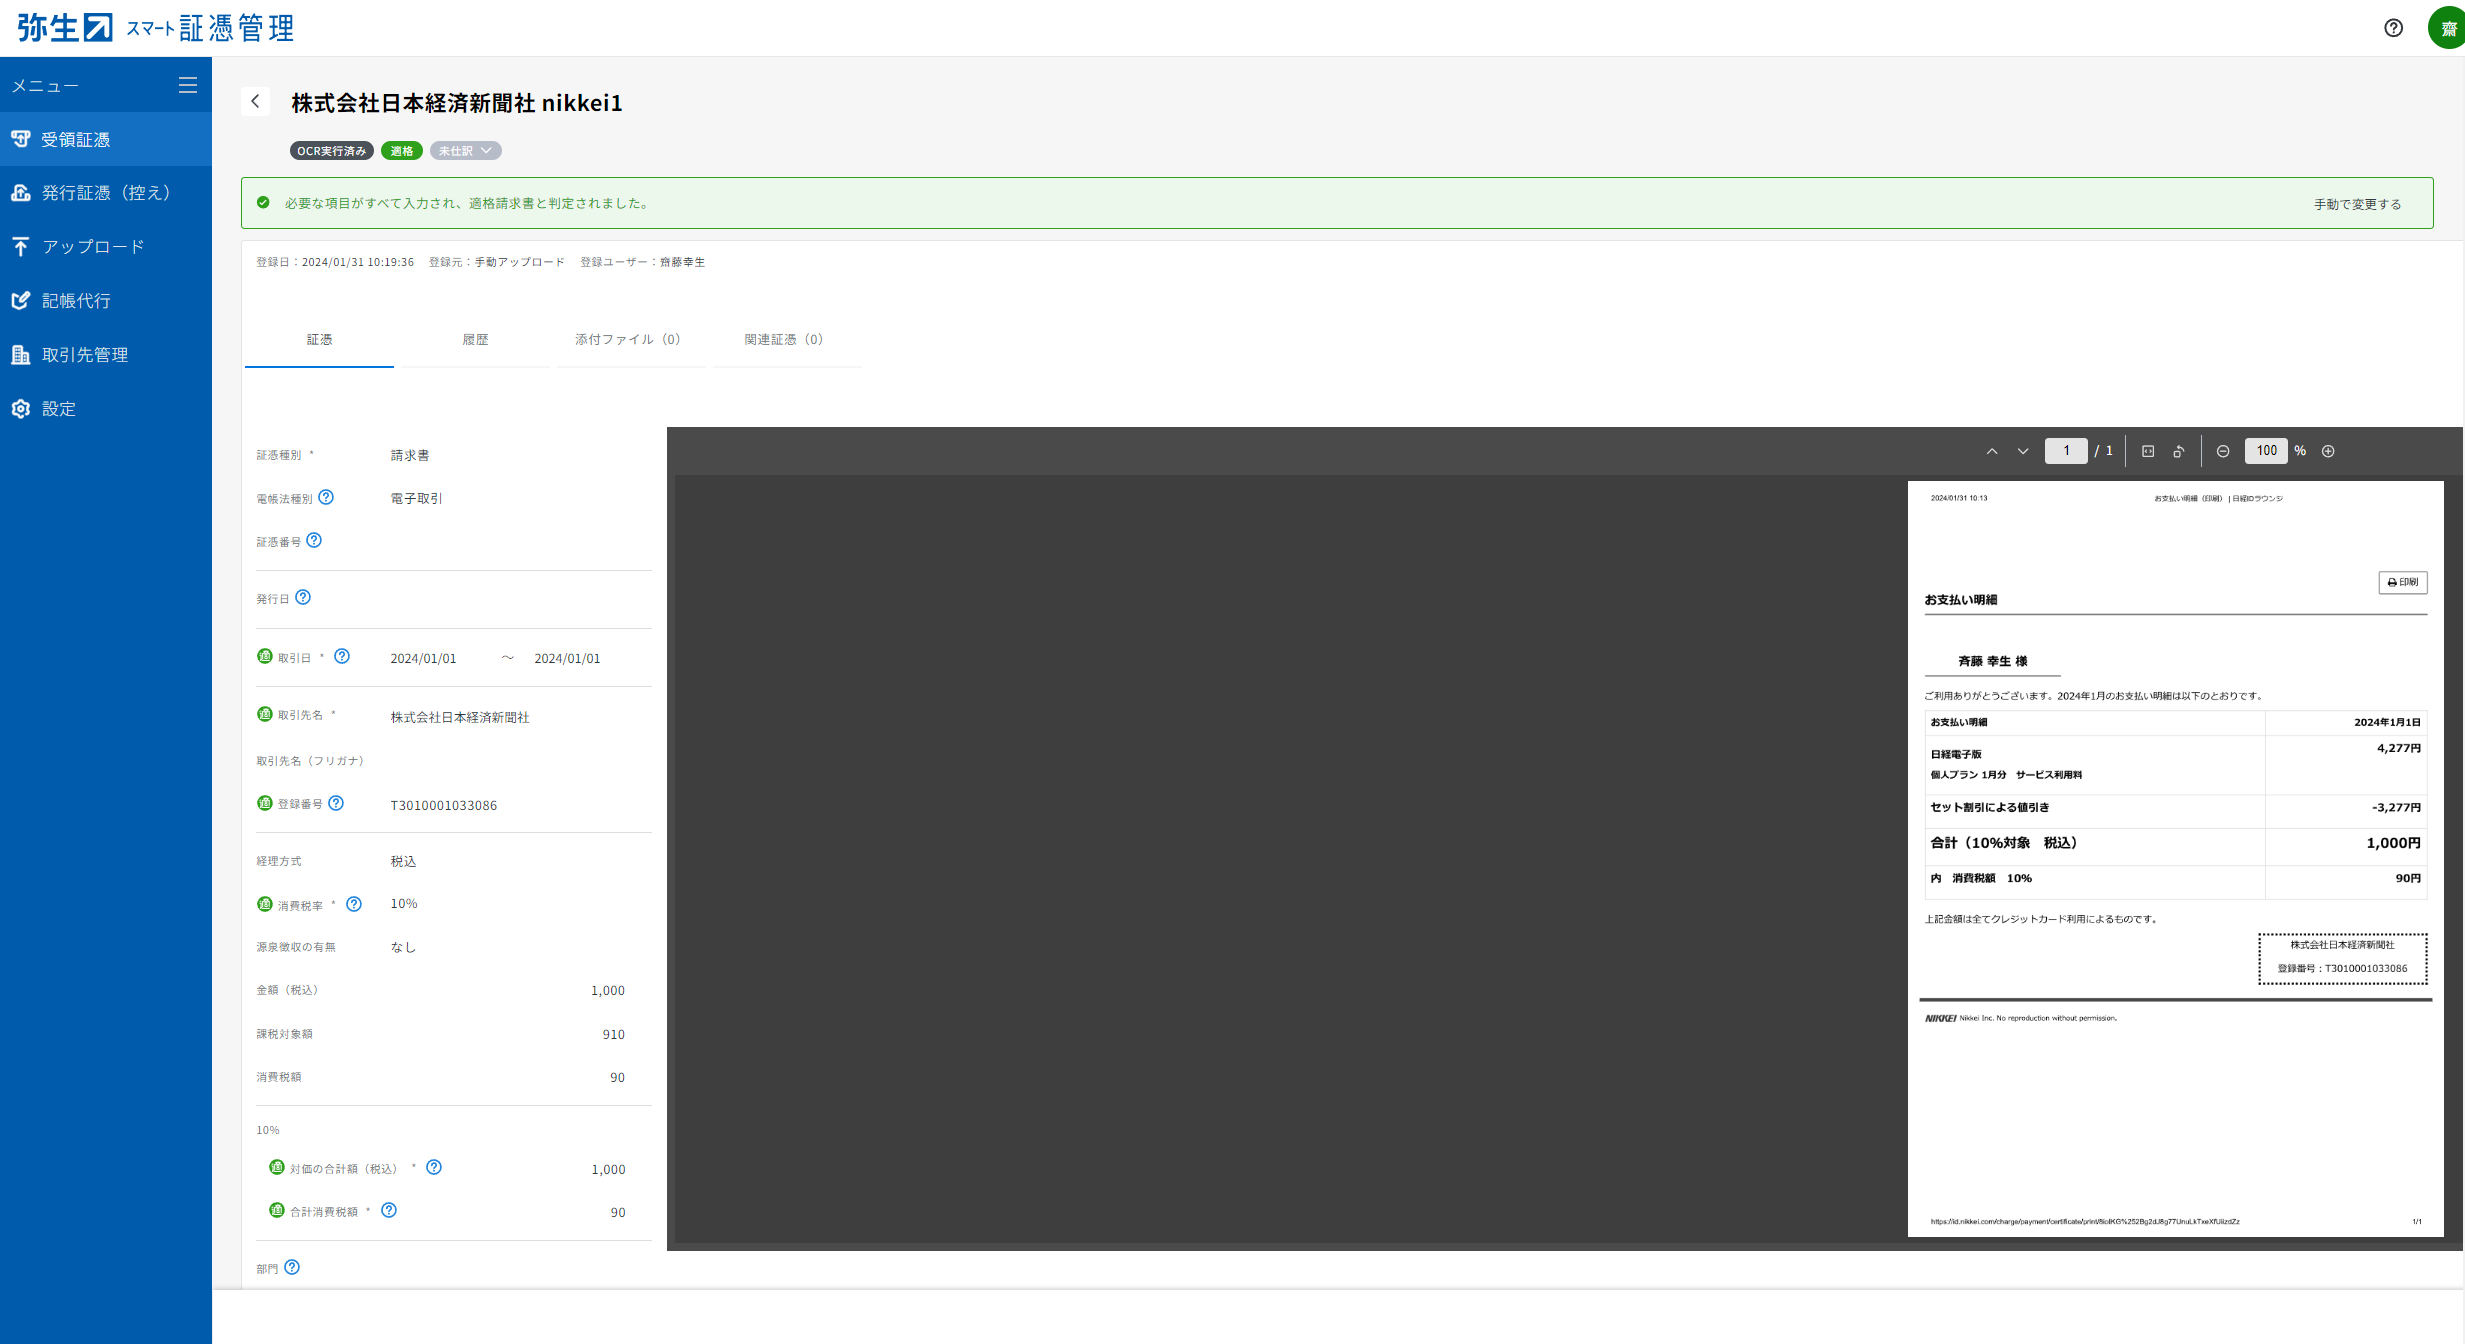
Task: Open アップロード in the sidebar
Action: click(106, 247)
